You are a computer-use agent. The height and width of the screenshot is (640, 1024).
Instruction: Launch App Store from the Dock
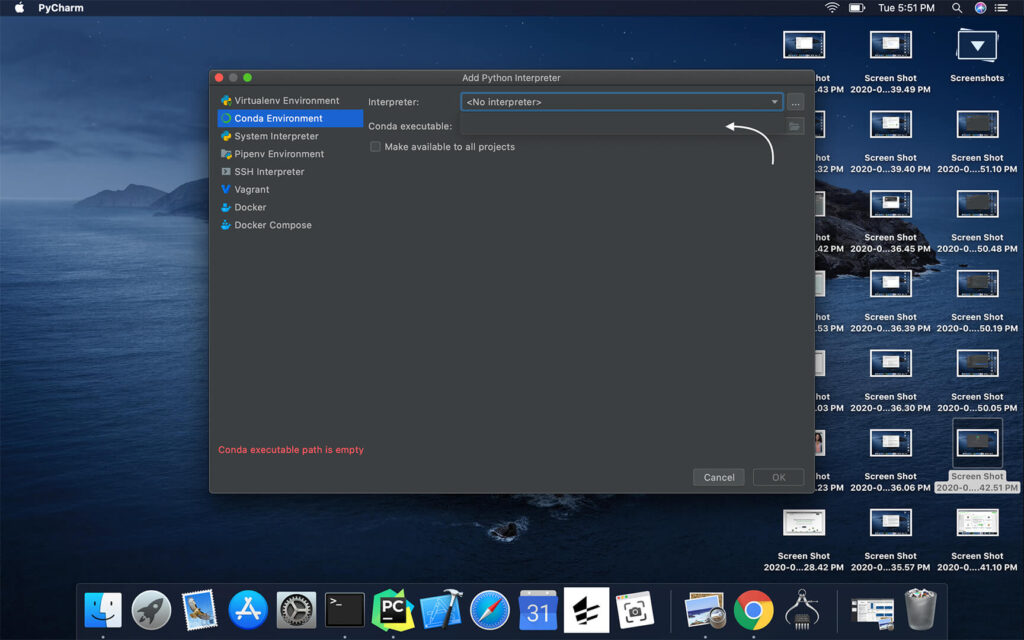pyautogui.click(x=248, y=611)
